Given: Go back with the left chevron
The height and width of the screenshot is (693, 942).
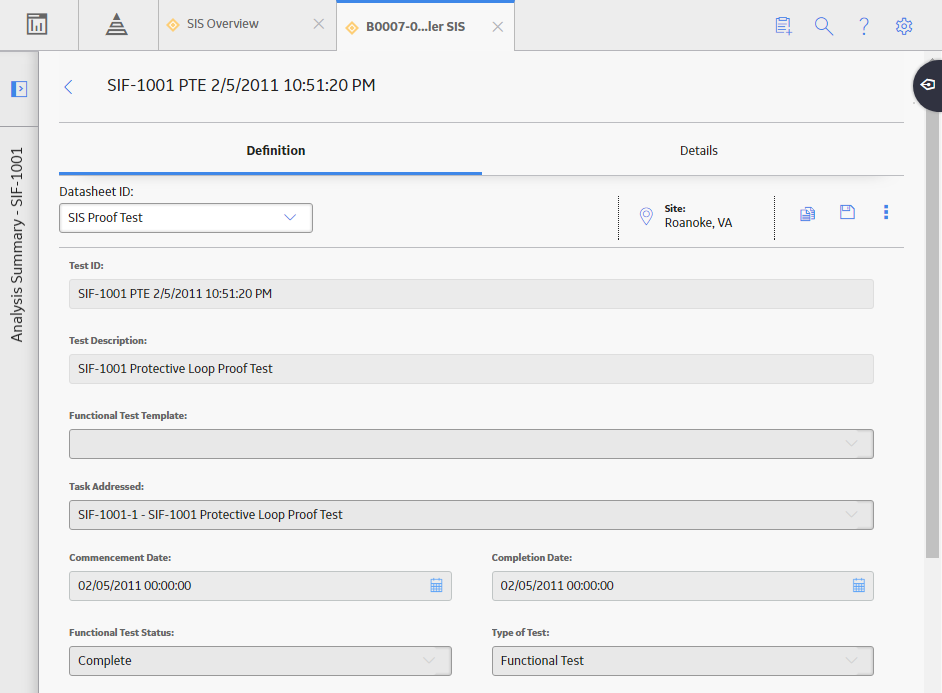Looking at the screenshot, I should click(68, 87).
